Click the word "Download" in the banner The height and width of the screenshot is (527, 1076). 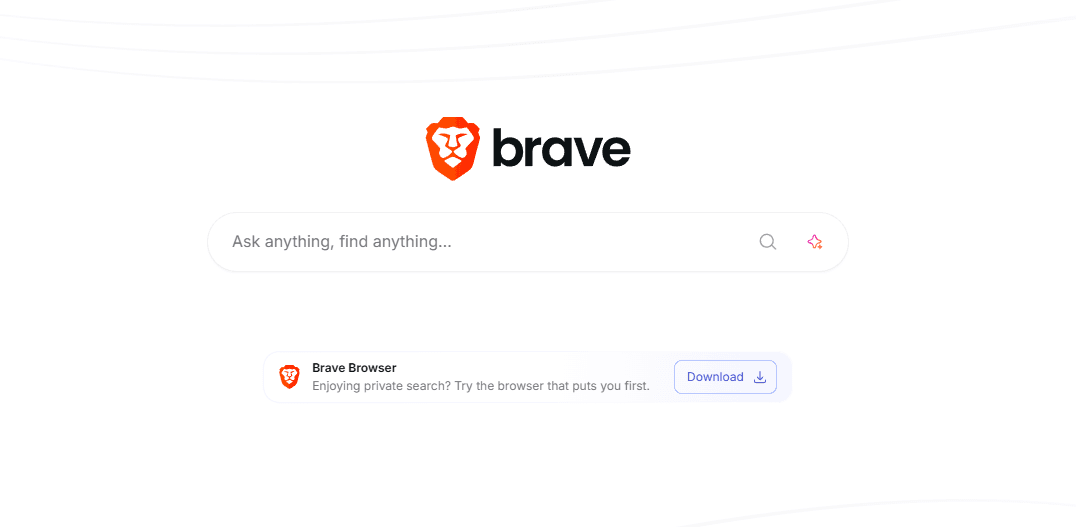click(715, 377)
